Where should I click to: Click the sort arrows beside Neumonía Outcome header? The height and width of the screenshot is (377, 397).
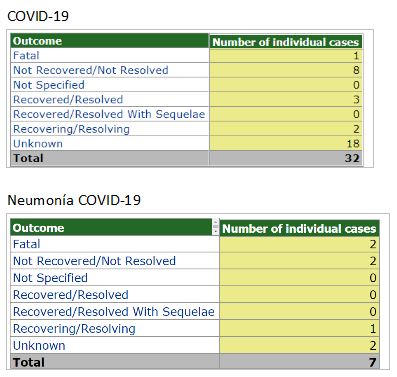pyautogui.click(x=216, y=227)
